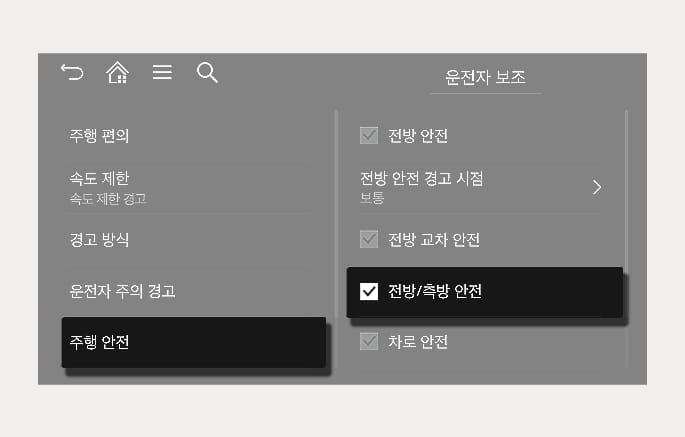Click the 운전자 보조 title tab
The height and width of the screenshot is (437, 685).
(x=485, y=77)
